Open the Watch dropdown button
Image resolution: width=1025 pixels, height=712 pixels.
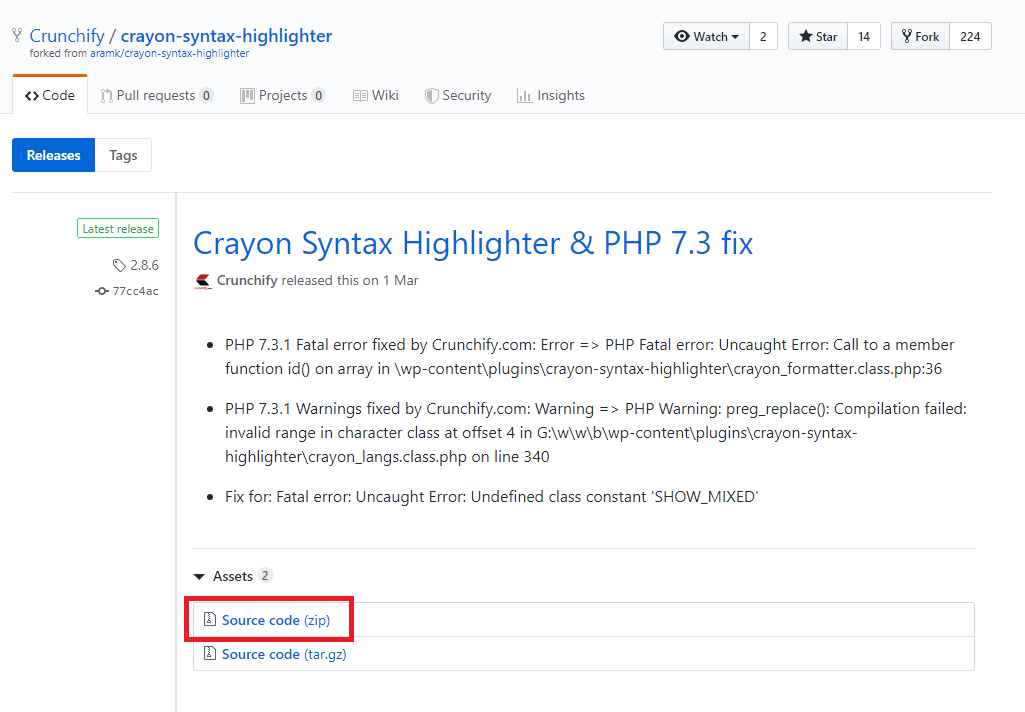pyautogui.click(x=707, y=37)
